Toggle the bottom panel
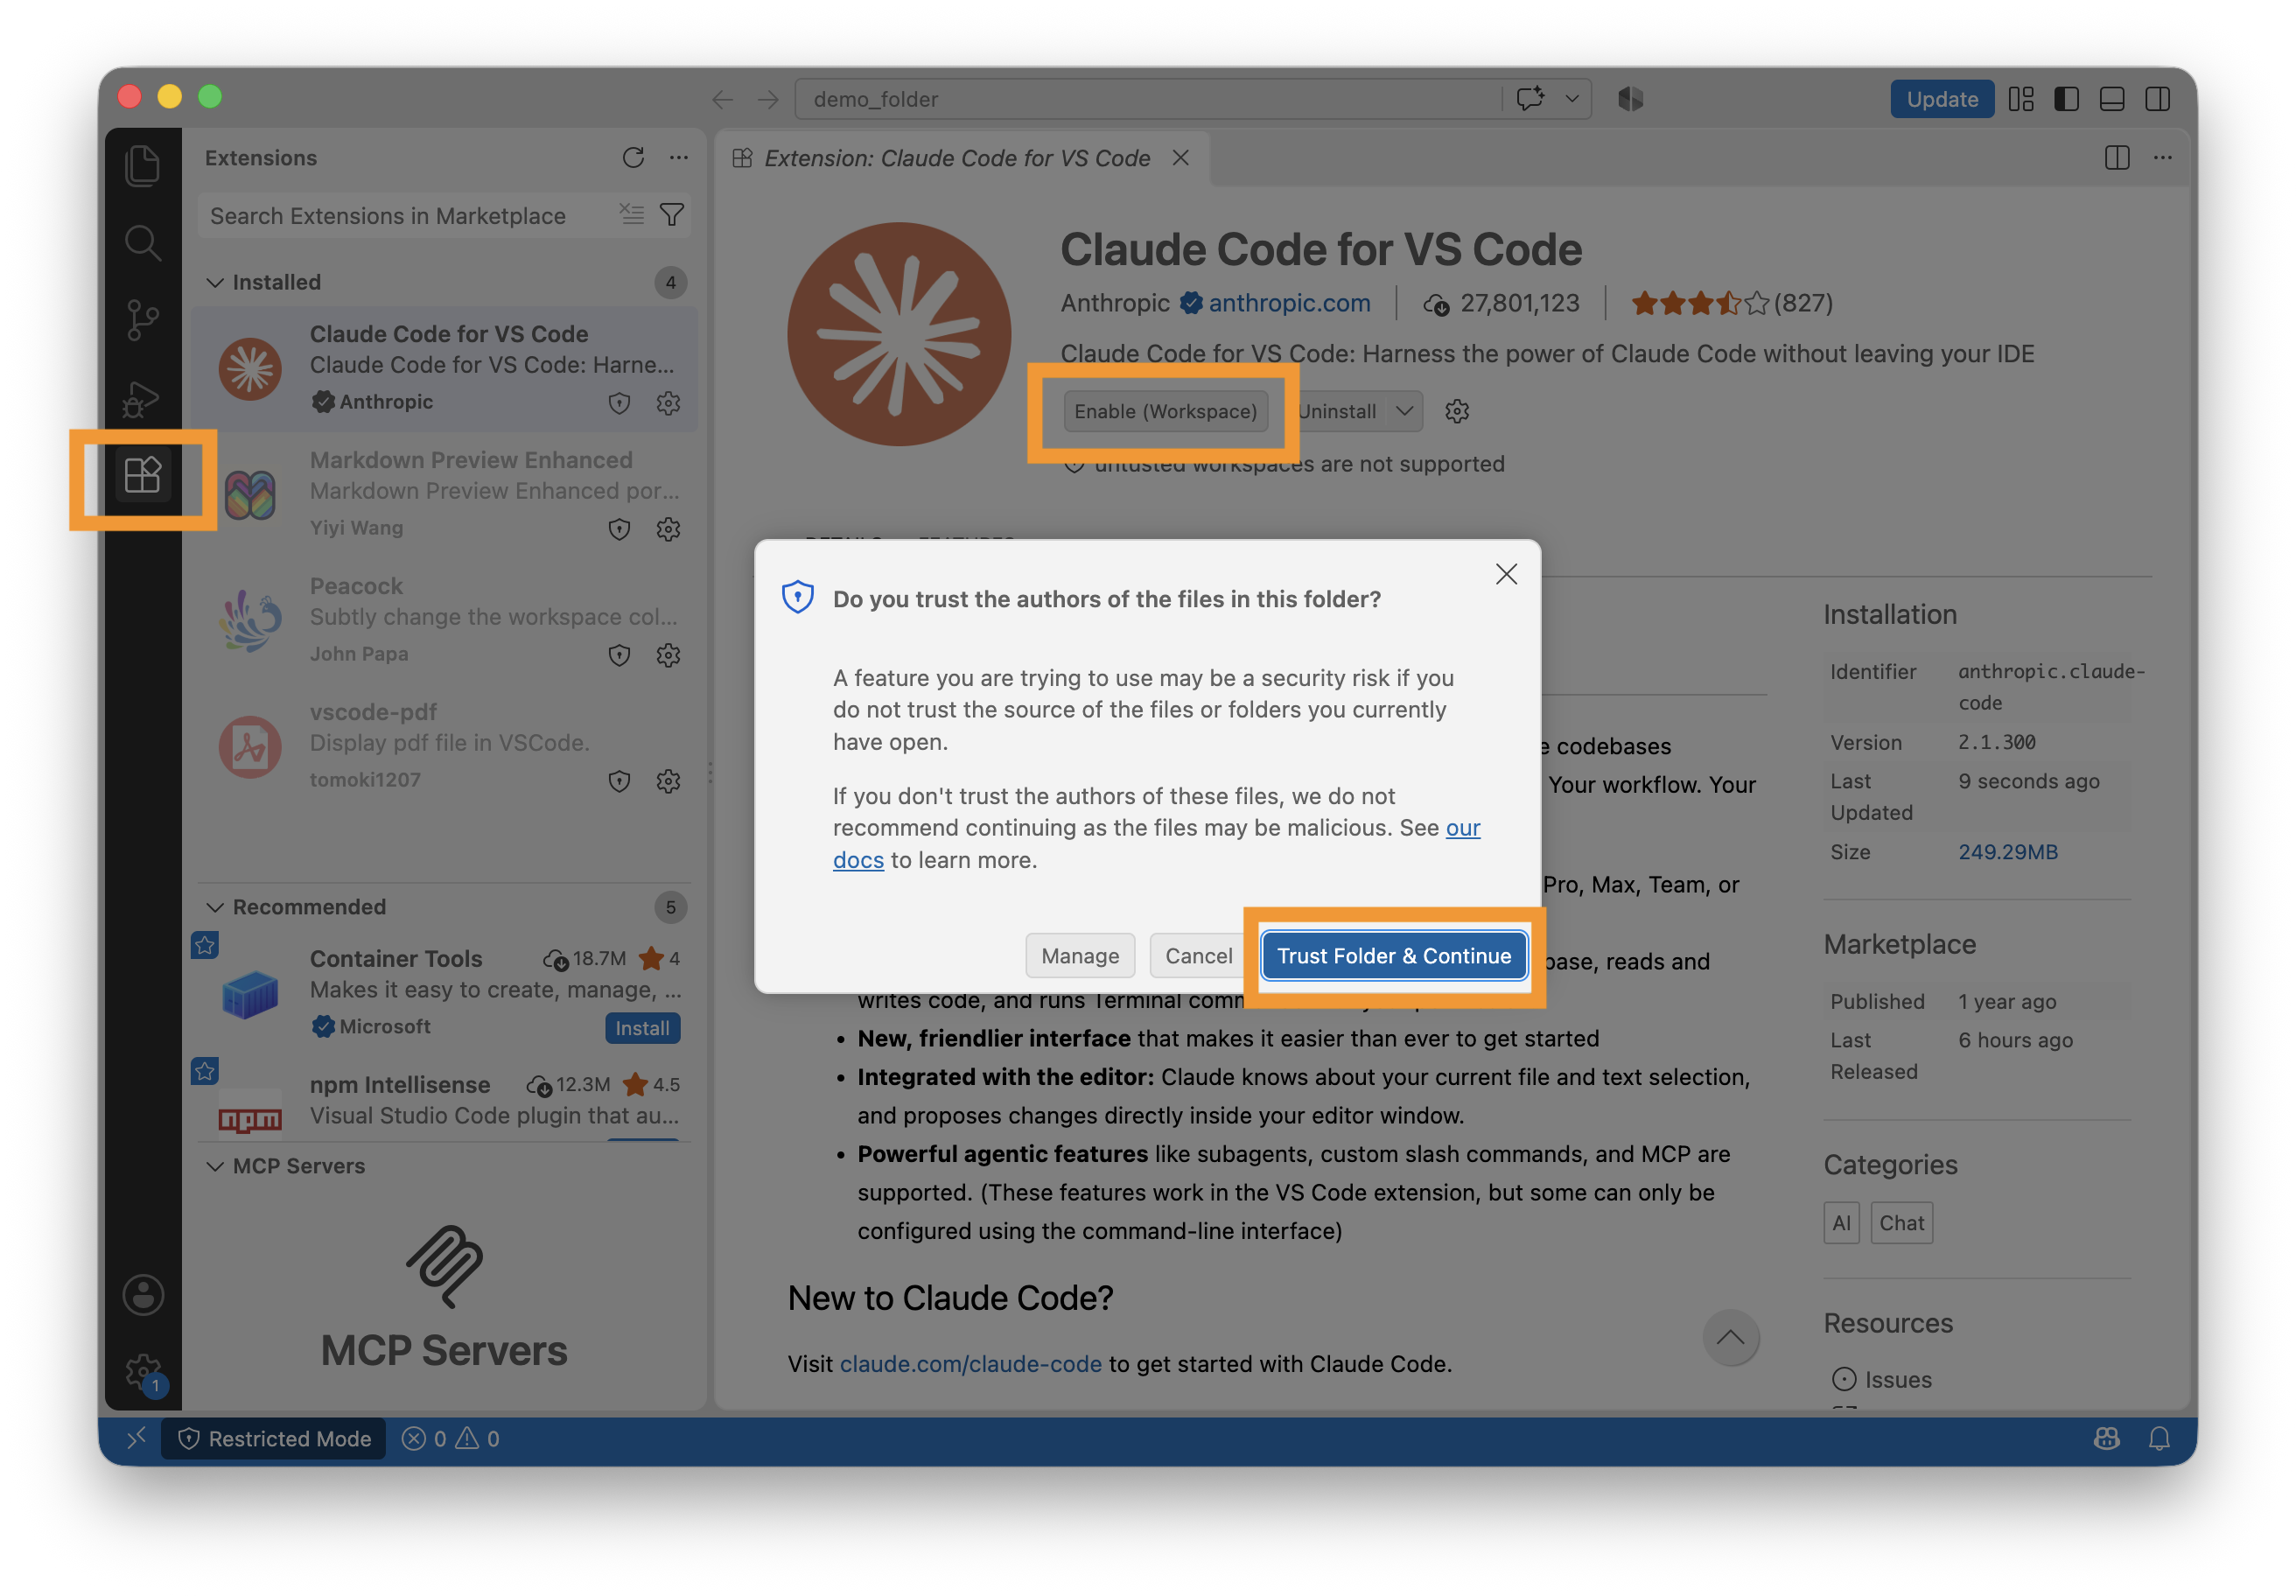This screenshot has width=2296, height=1596. tap(2112, 99)
